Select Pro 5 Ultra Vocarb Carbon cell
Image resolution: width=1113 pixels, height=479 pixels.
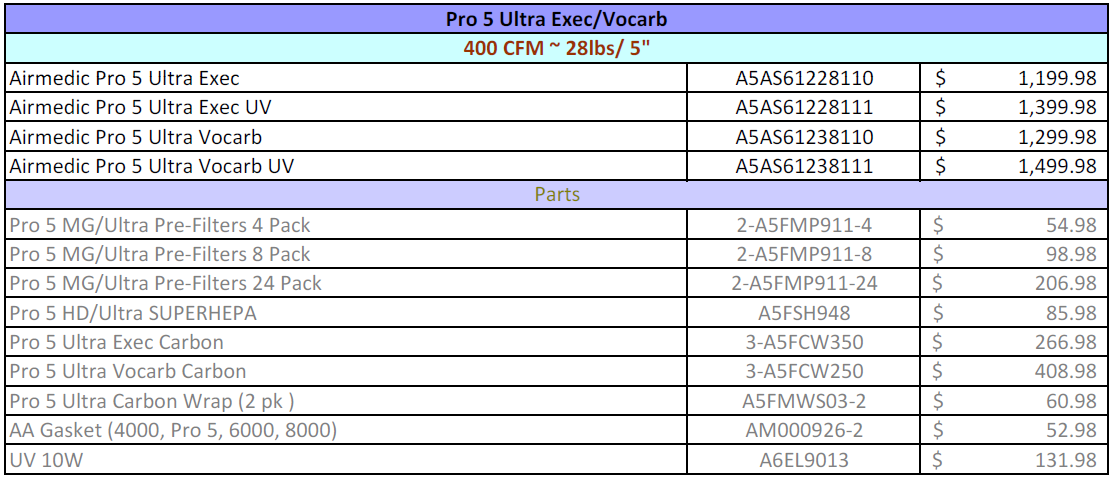(x=346, y=371)
